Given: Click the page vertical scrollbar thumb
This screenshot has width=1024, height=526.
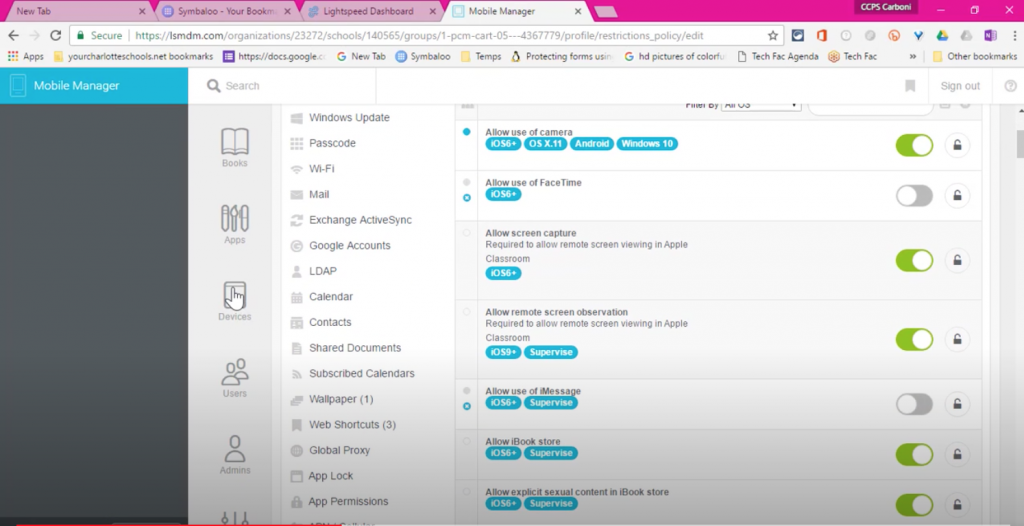Looking at the screenshot, I should pos(1019,144).
